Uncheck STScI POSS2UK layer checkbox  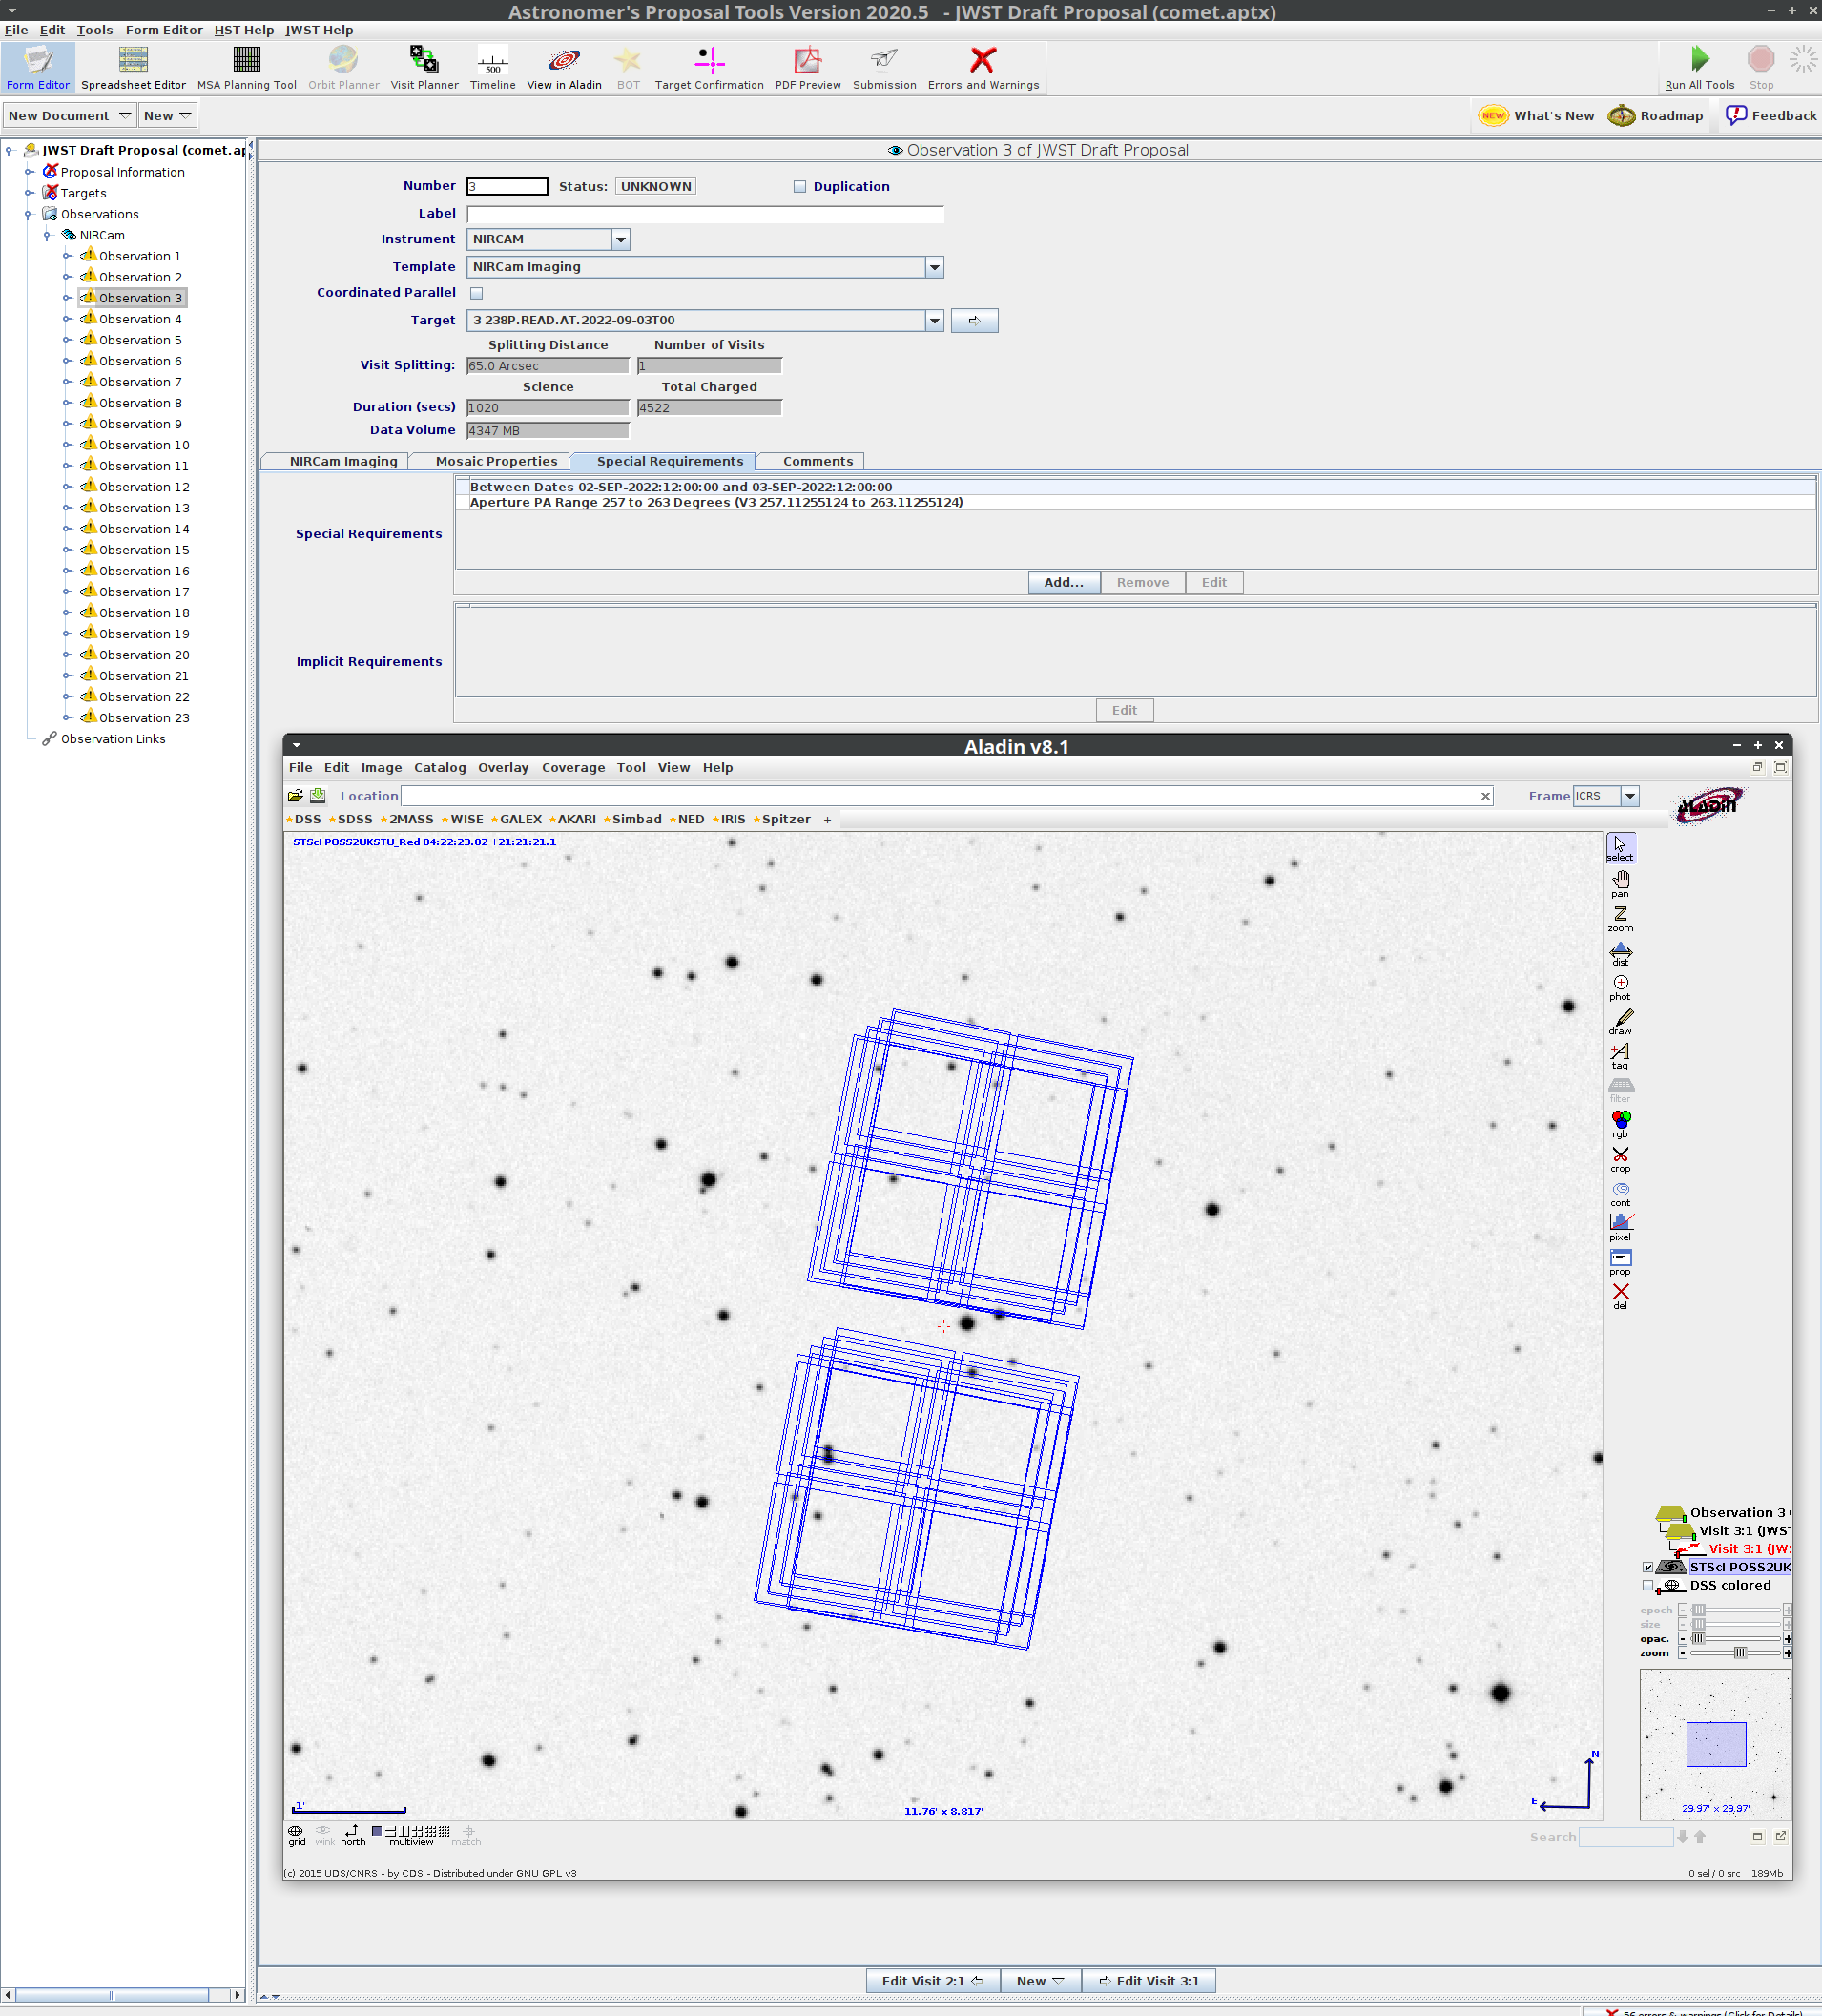point(1648,1567)
